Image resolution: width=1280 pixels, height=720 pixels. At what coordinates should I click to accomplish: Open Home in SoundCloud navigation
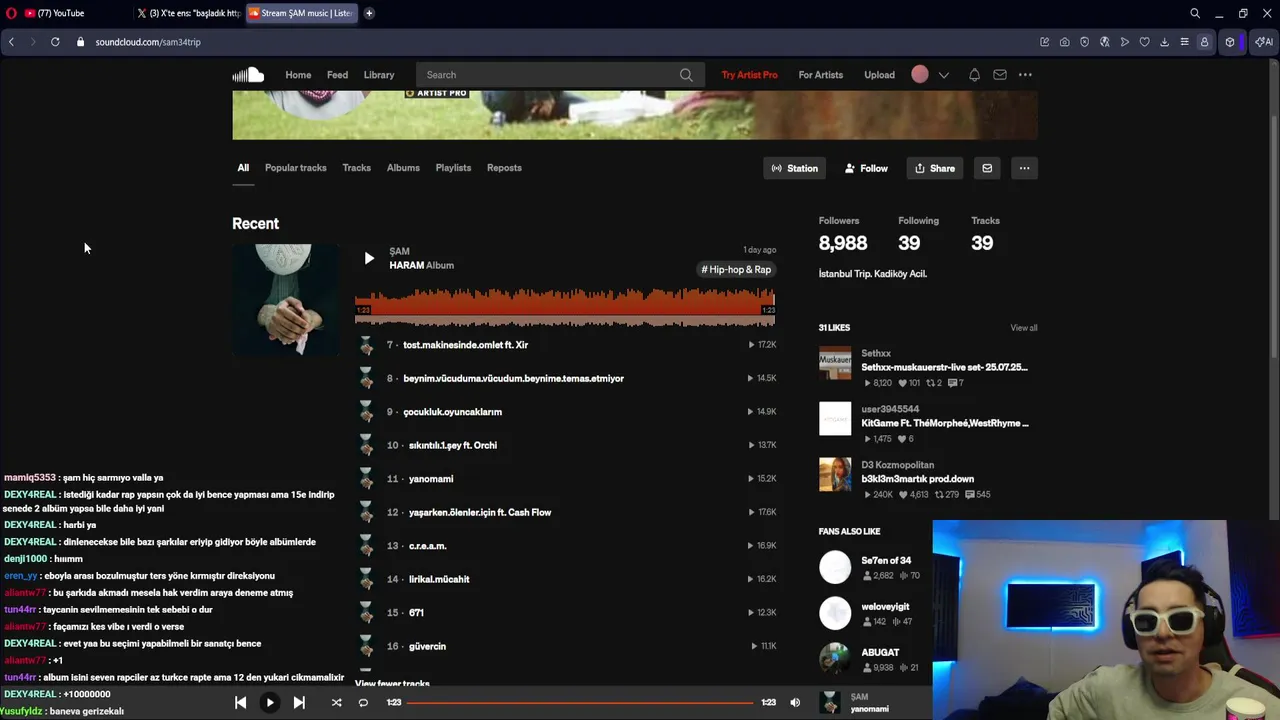298,75
